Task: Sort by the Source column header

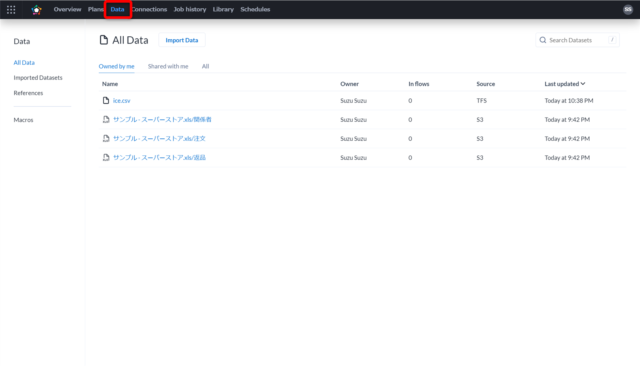Action: tap(486, 84)
